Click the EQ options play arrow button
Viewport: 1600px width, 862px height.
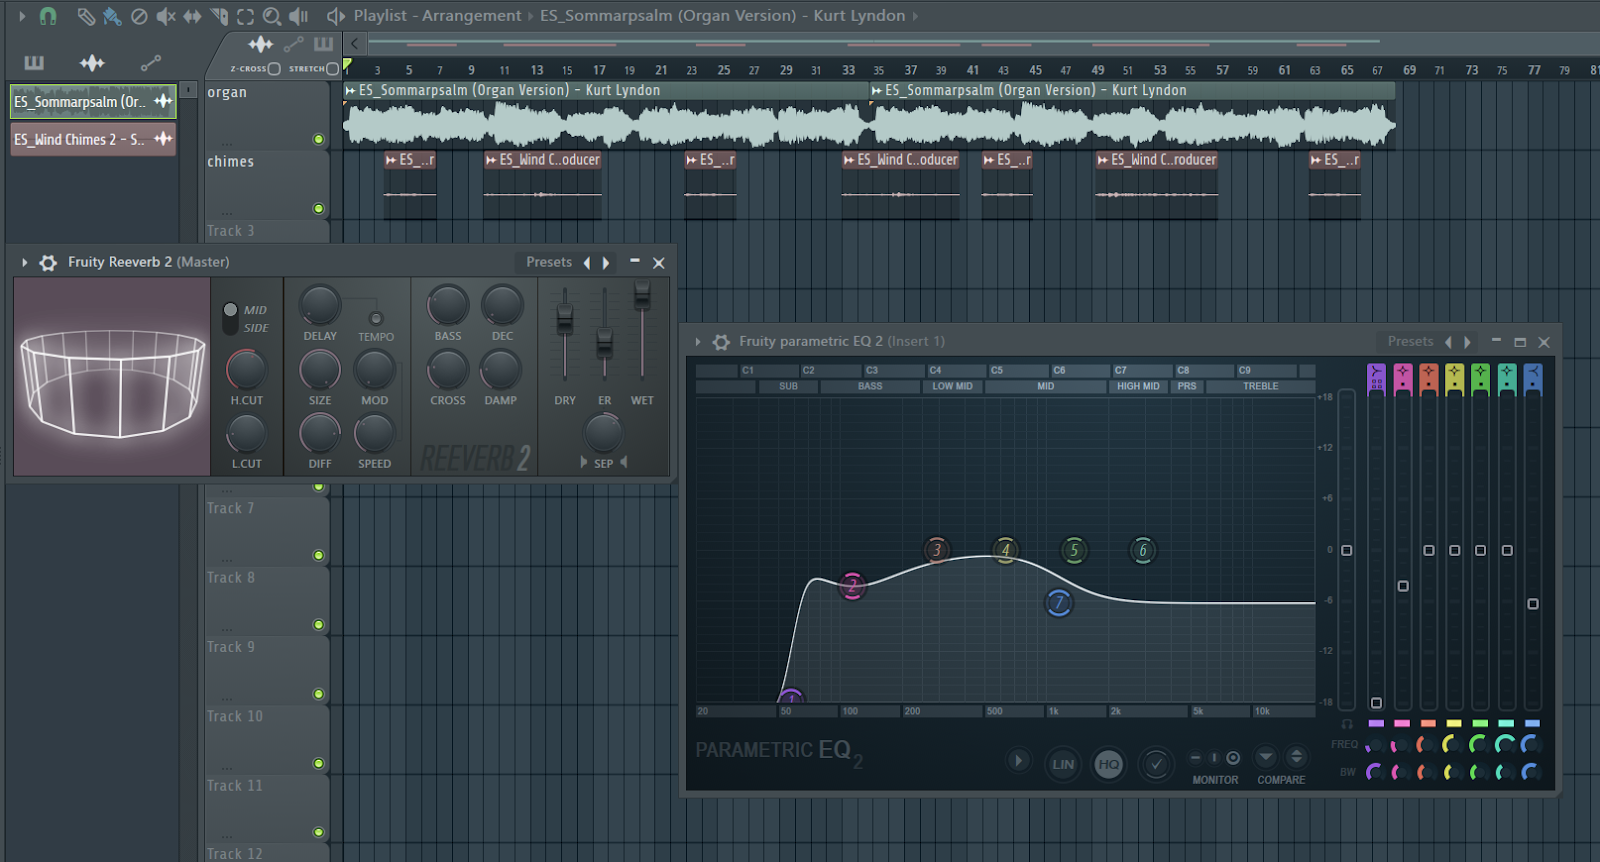(x=1018, y=761)
